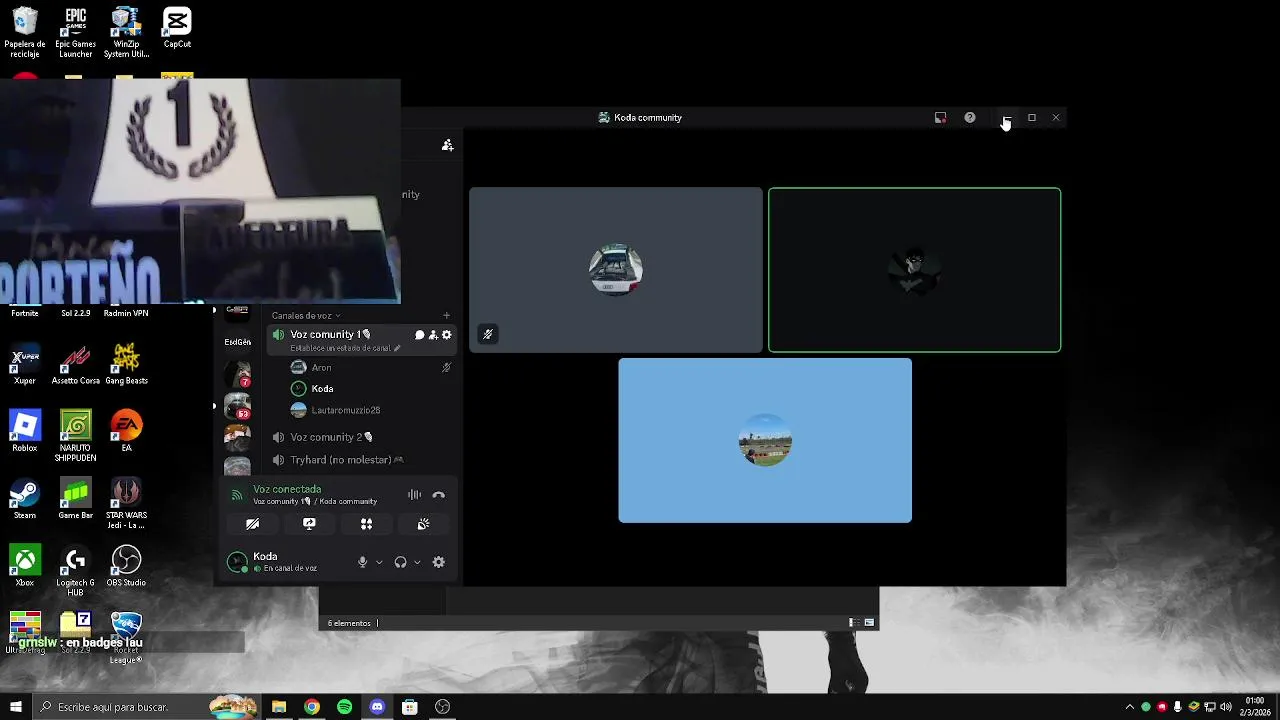
Task: Open activities launcher icon
Action: (x=366, y=524)
